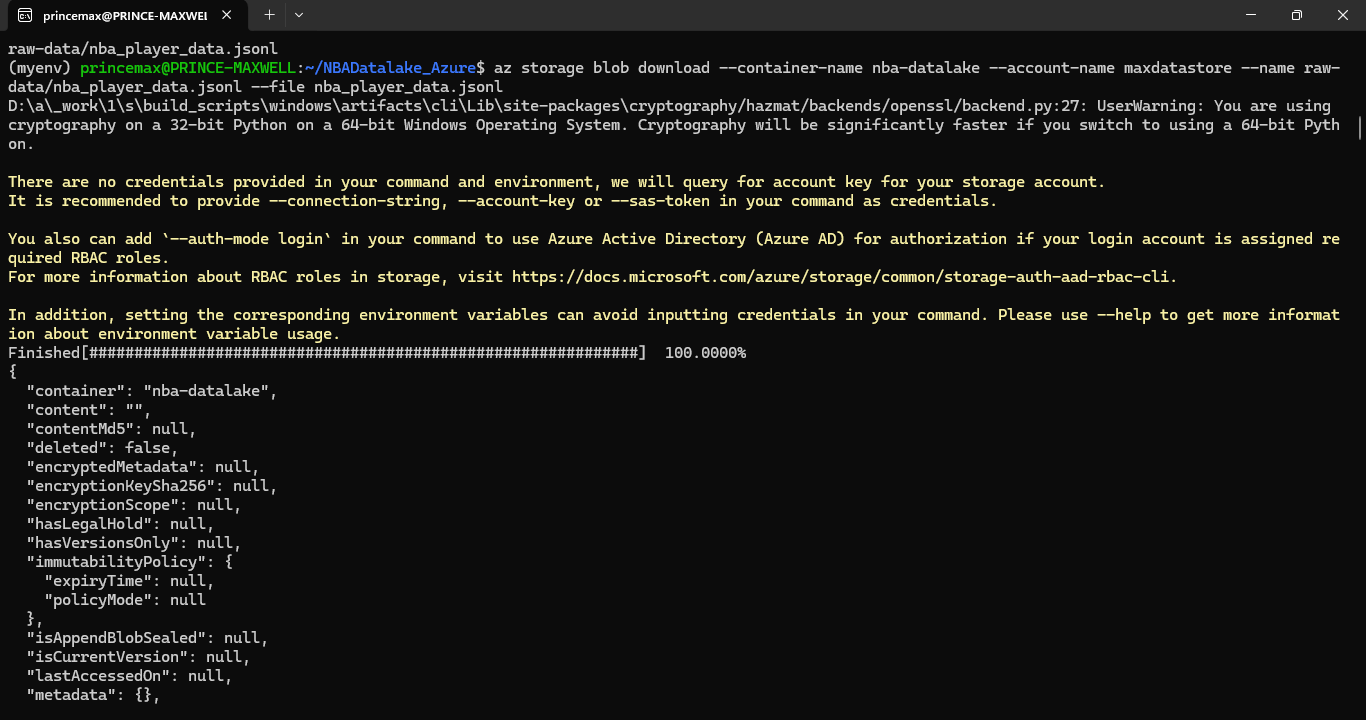Click the "metadata": {} line
This screenshot has width=1366, height=720.
click(x=93, y=695)
